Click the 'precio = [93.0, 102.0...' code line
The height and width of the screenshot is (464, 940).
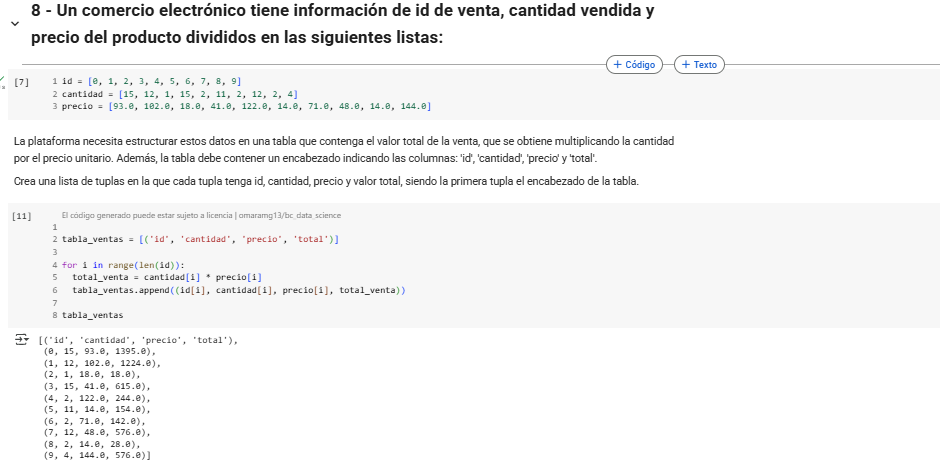coord(246,106)
